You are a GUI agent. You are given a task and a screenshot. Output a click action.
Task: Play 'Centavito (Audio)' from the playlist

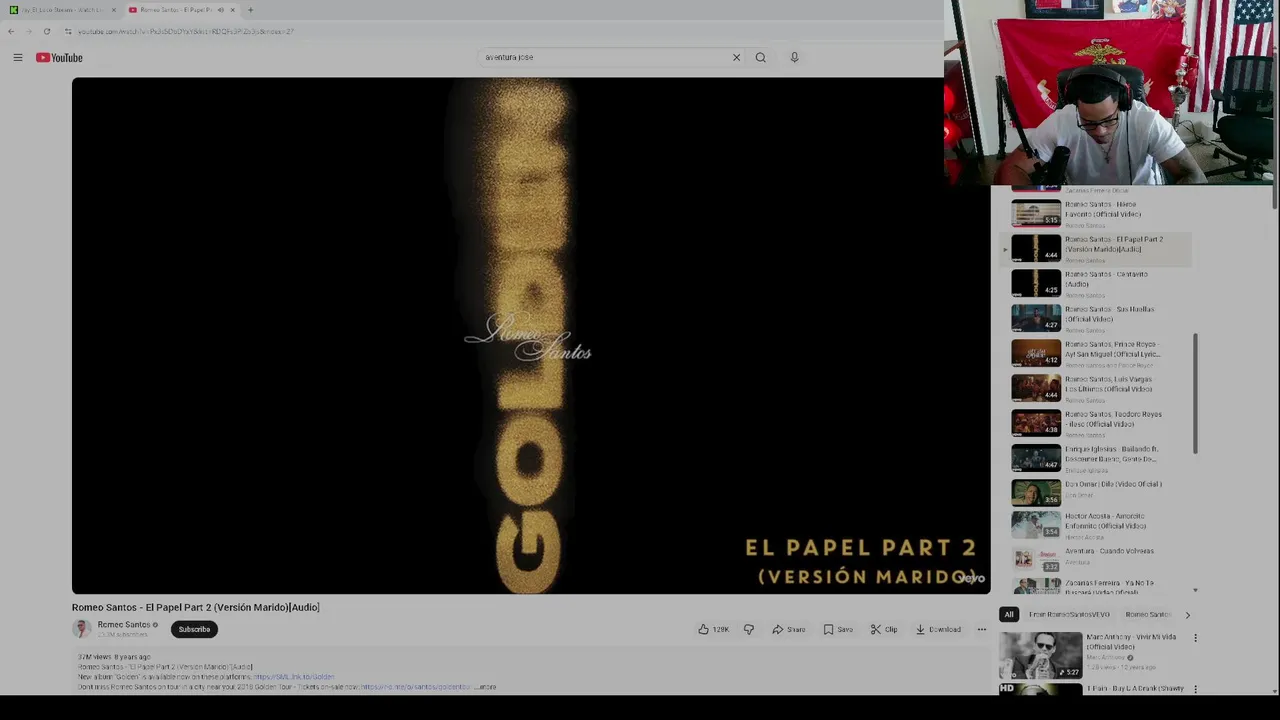pos(1097,283)
